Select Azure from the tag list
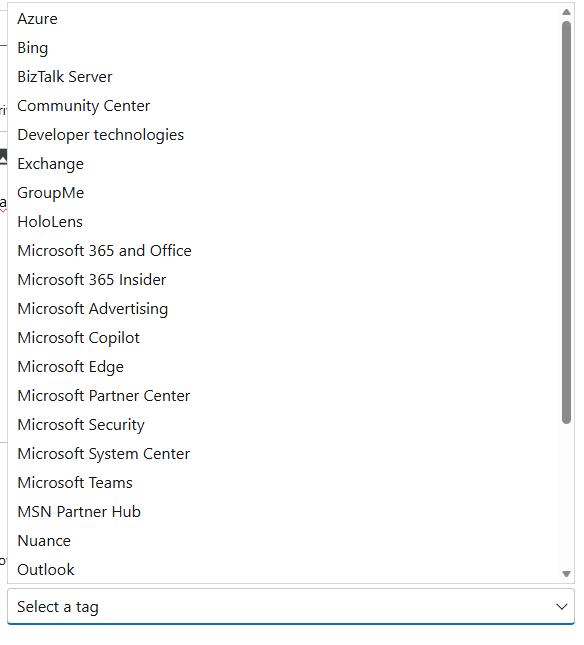This screenshot has height=645, width=584. [x=284, y=19]
